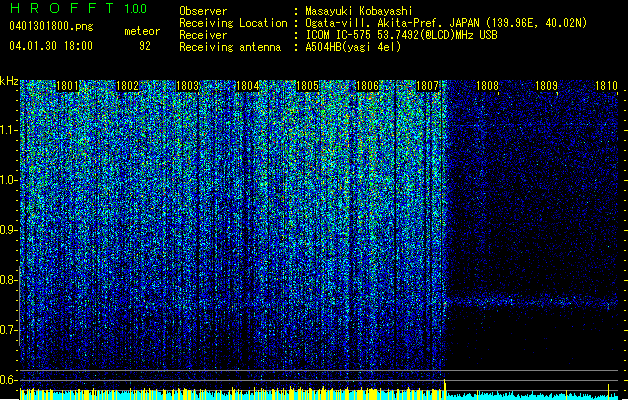Viewport: 629px width, 400px height.
Task: Click the 1804 time marker
Action: pos(248,86)
